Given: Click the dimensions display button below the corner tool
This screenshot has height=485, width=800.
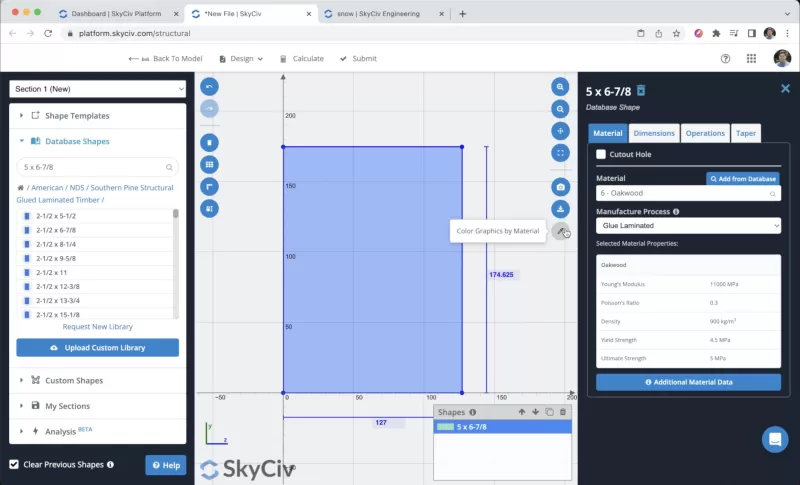Looking at the screenshot, I should coord(209,209).
